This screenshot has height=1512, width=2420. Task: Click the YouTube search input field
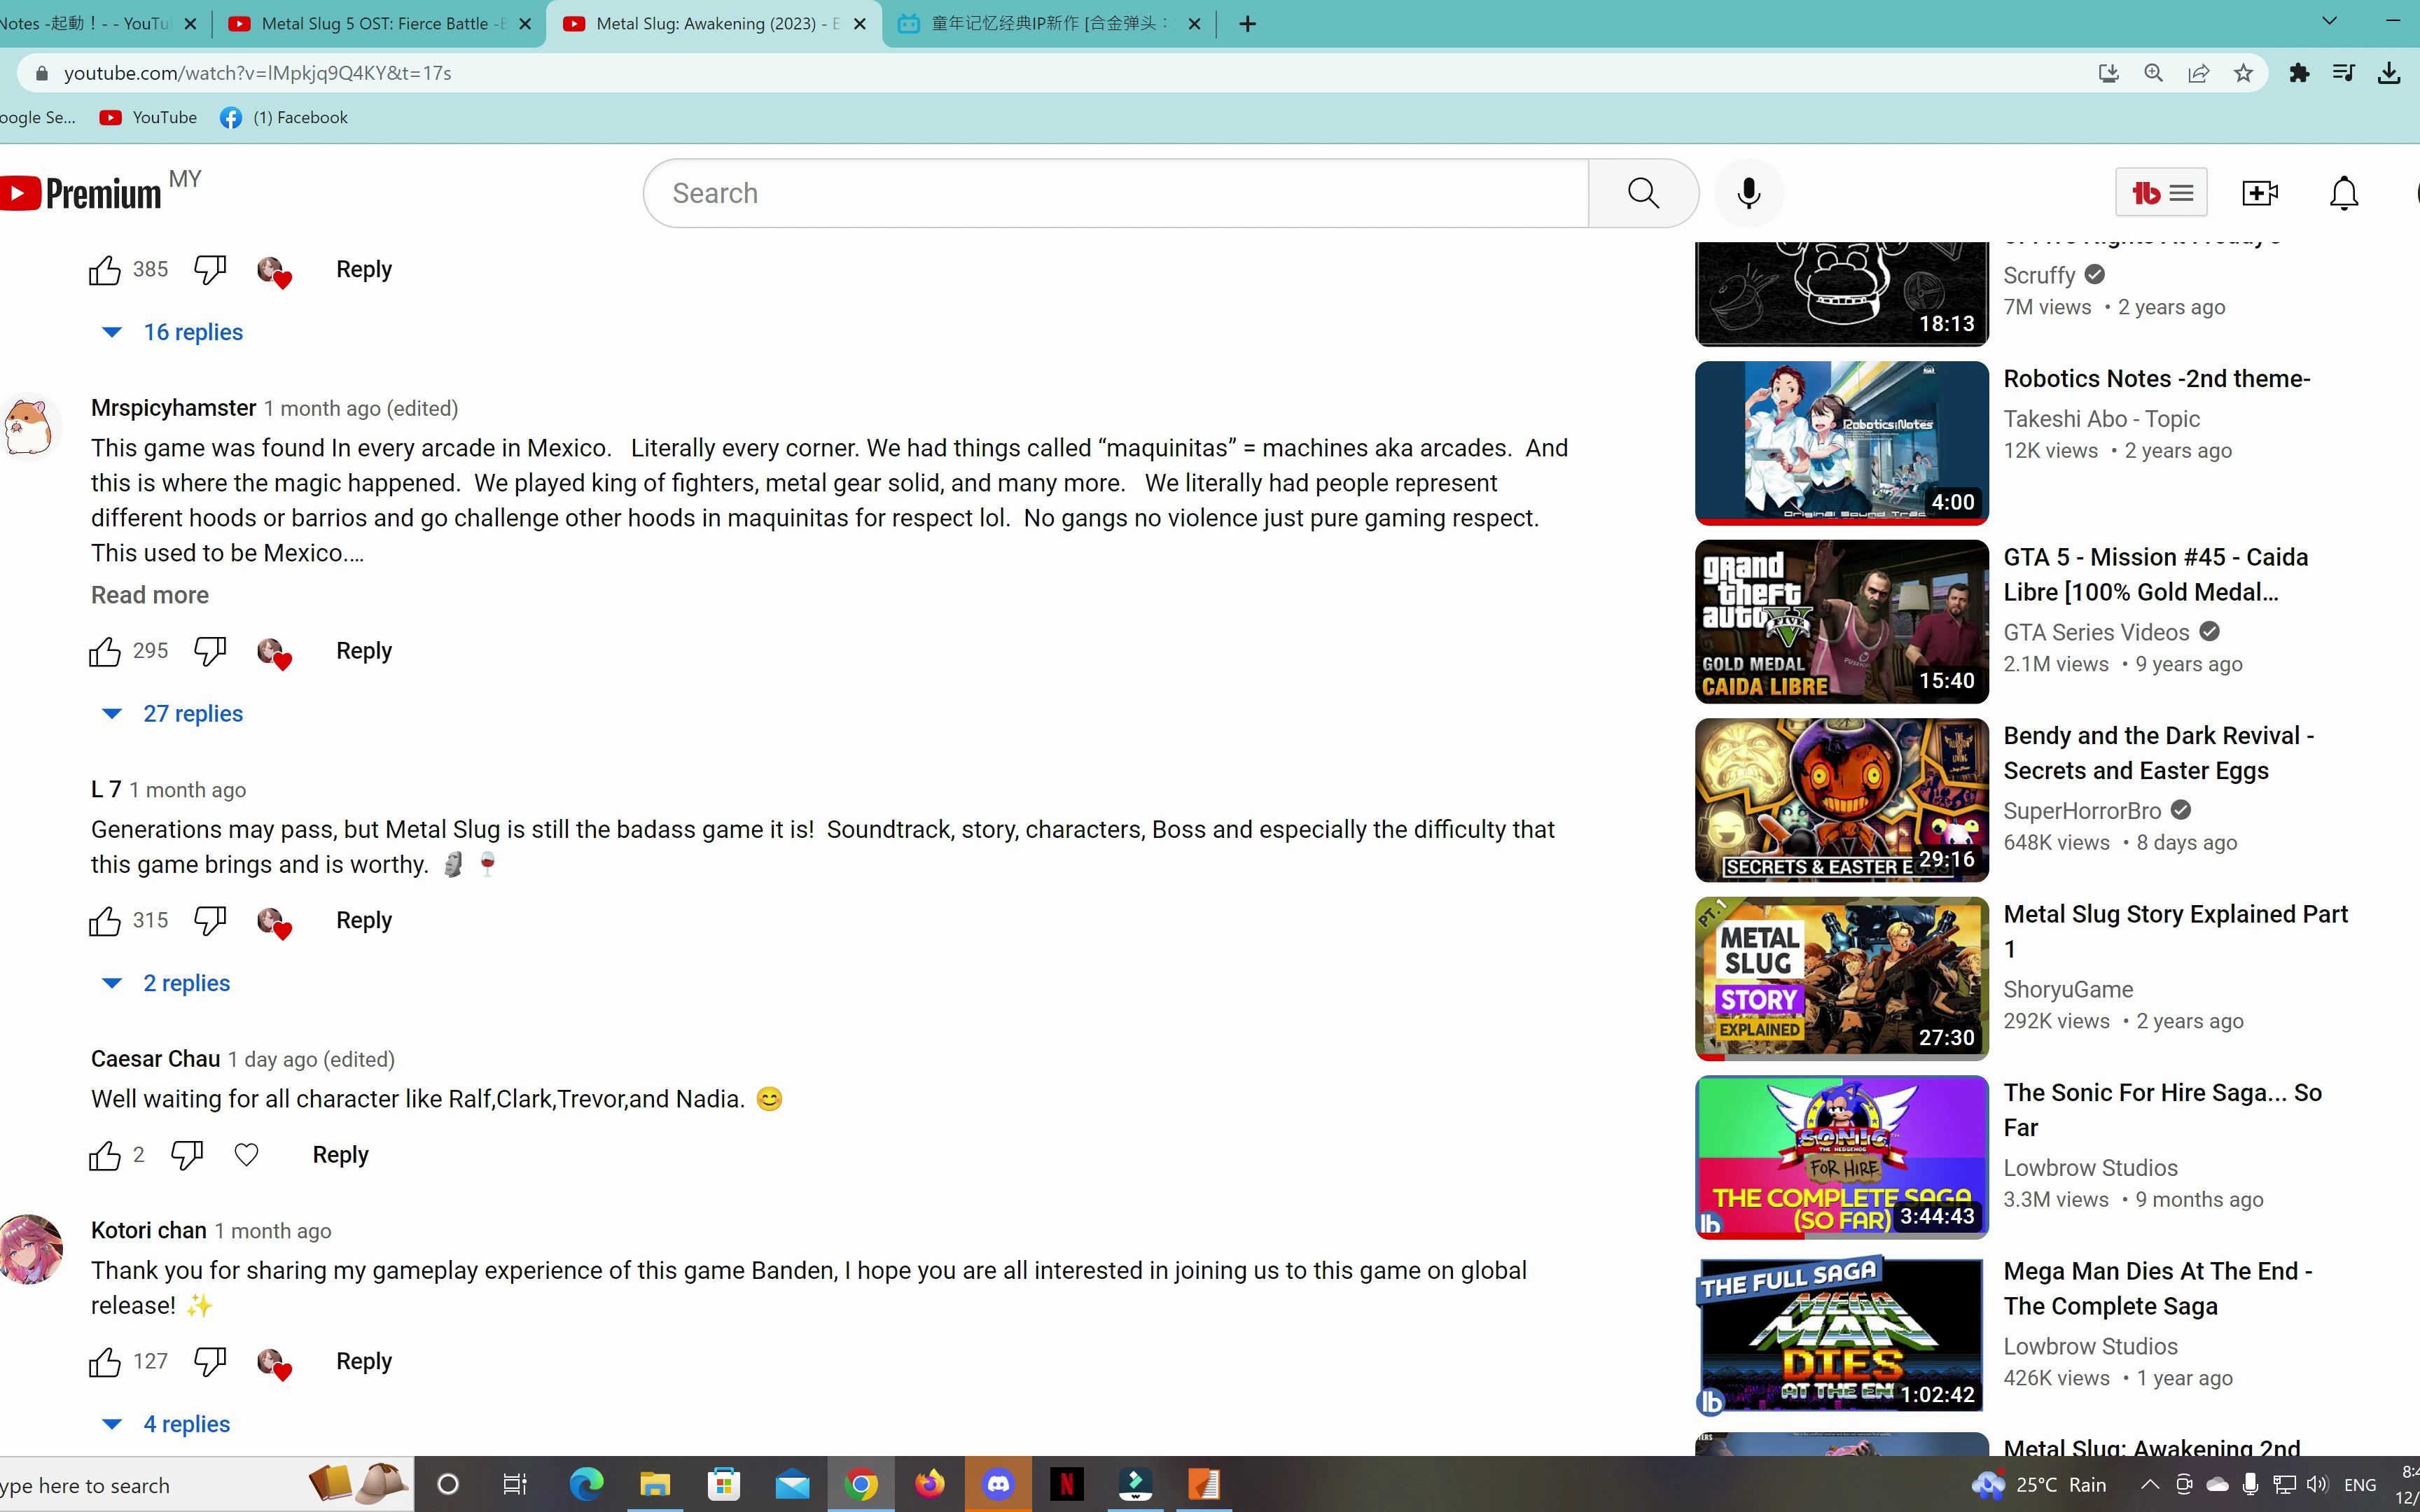tap(1115, 193)
